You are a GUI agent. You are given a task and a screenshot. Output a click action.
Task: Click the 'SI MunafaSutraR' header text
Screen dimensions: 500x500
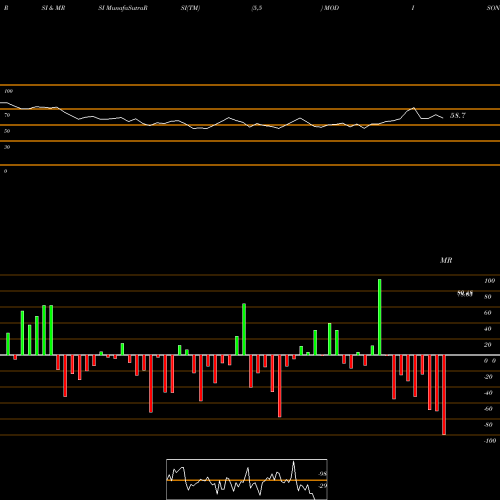[x=123, y=8]
